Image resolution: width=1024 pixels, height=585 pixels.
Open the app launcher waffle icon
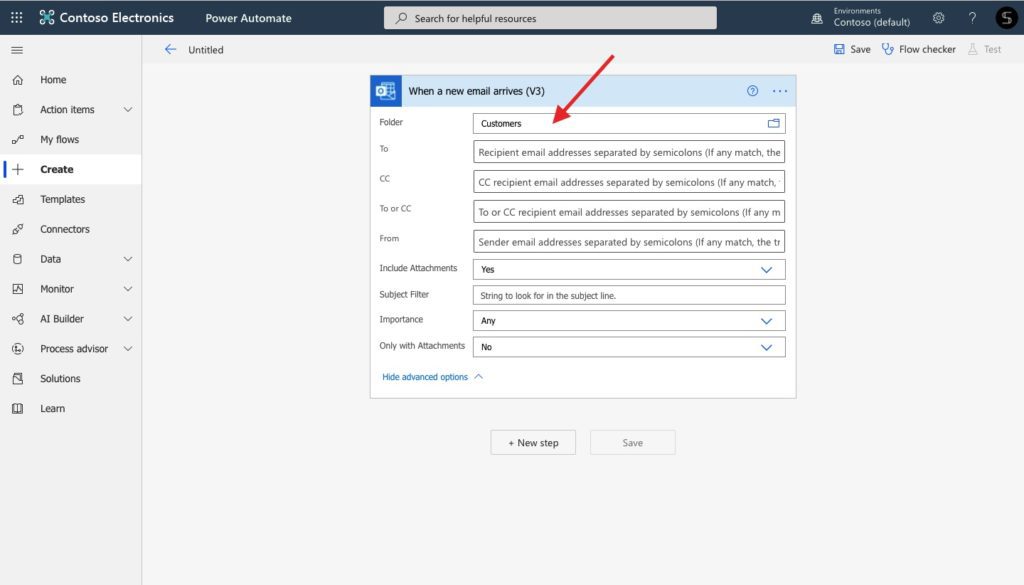pos(16,18)
